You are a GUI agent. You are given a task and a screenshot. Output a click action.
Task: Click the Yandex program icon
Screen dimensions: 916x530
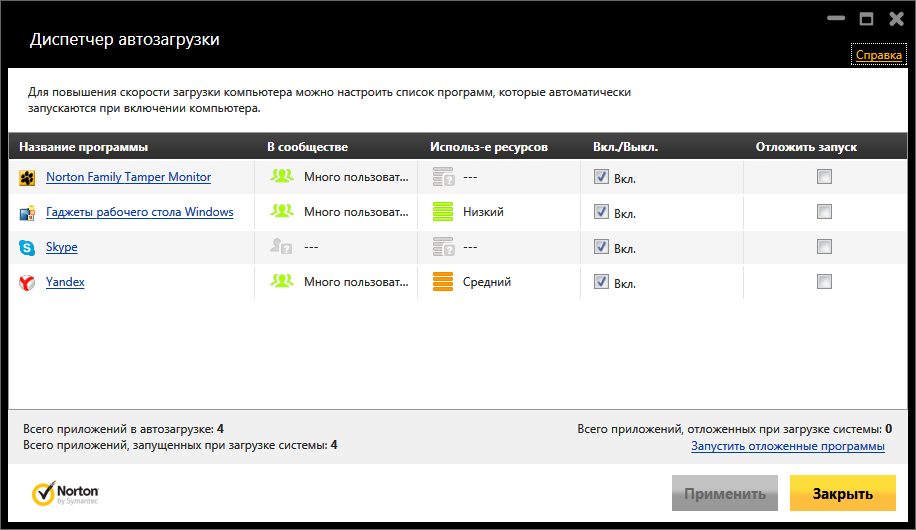click(27, 283)
